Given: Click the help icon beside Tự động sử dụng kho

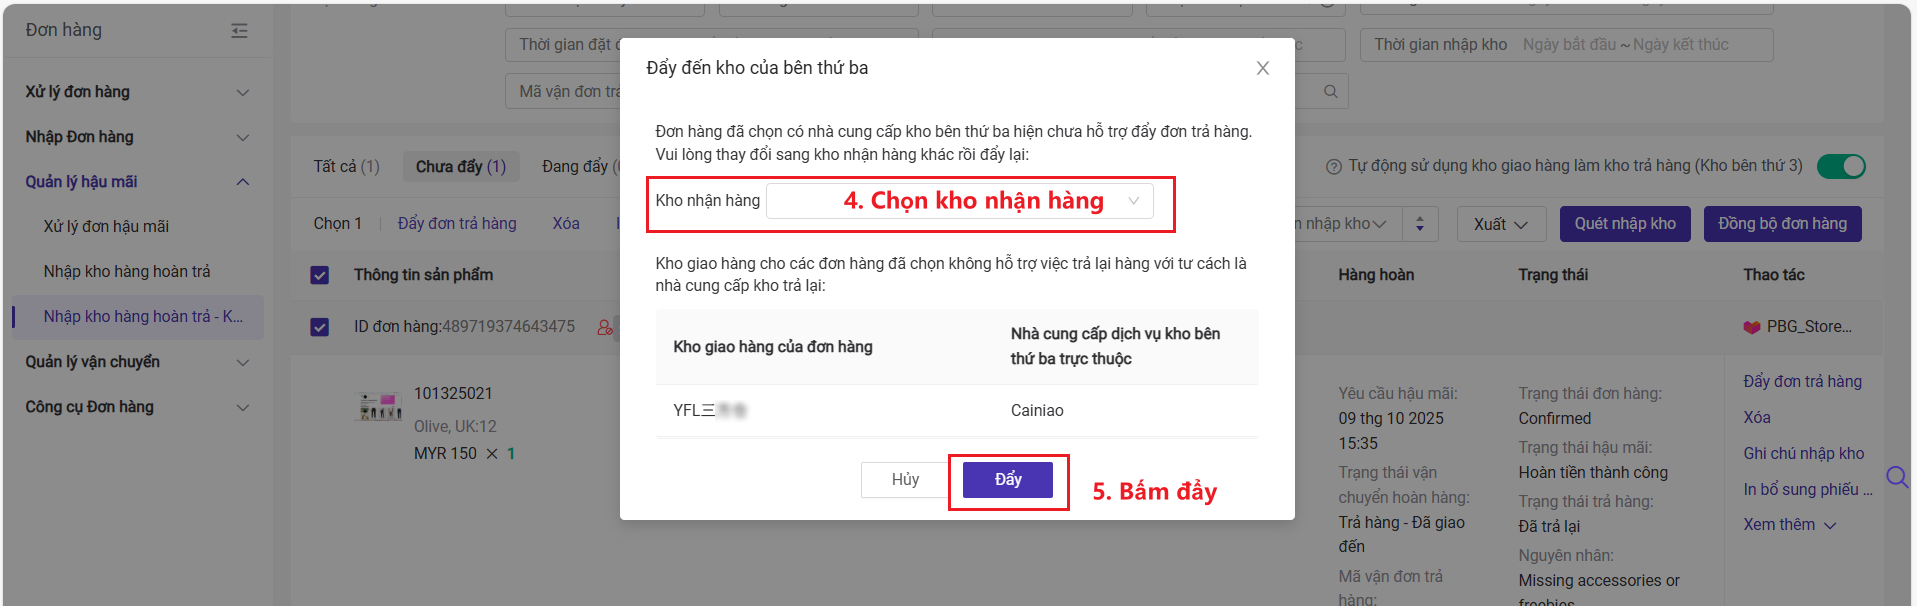Looking at the screenshot, I should [x=1333, y=167].
